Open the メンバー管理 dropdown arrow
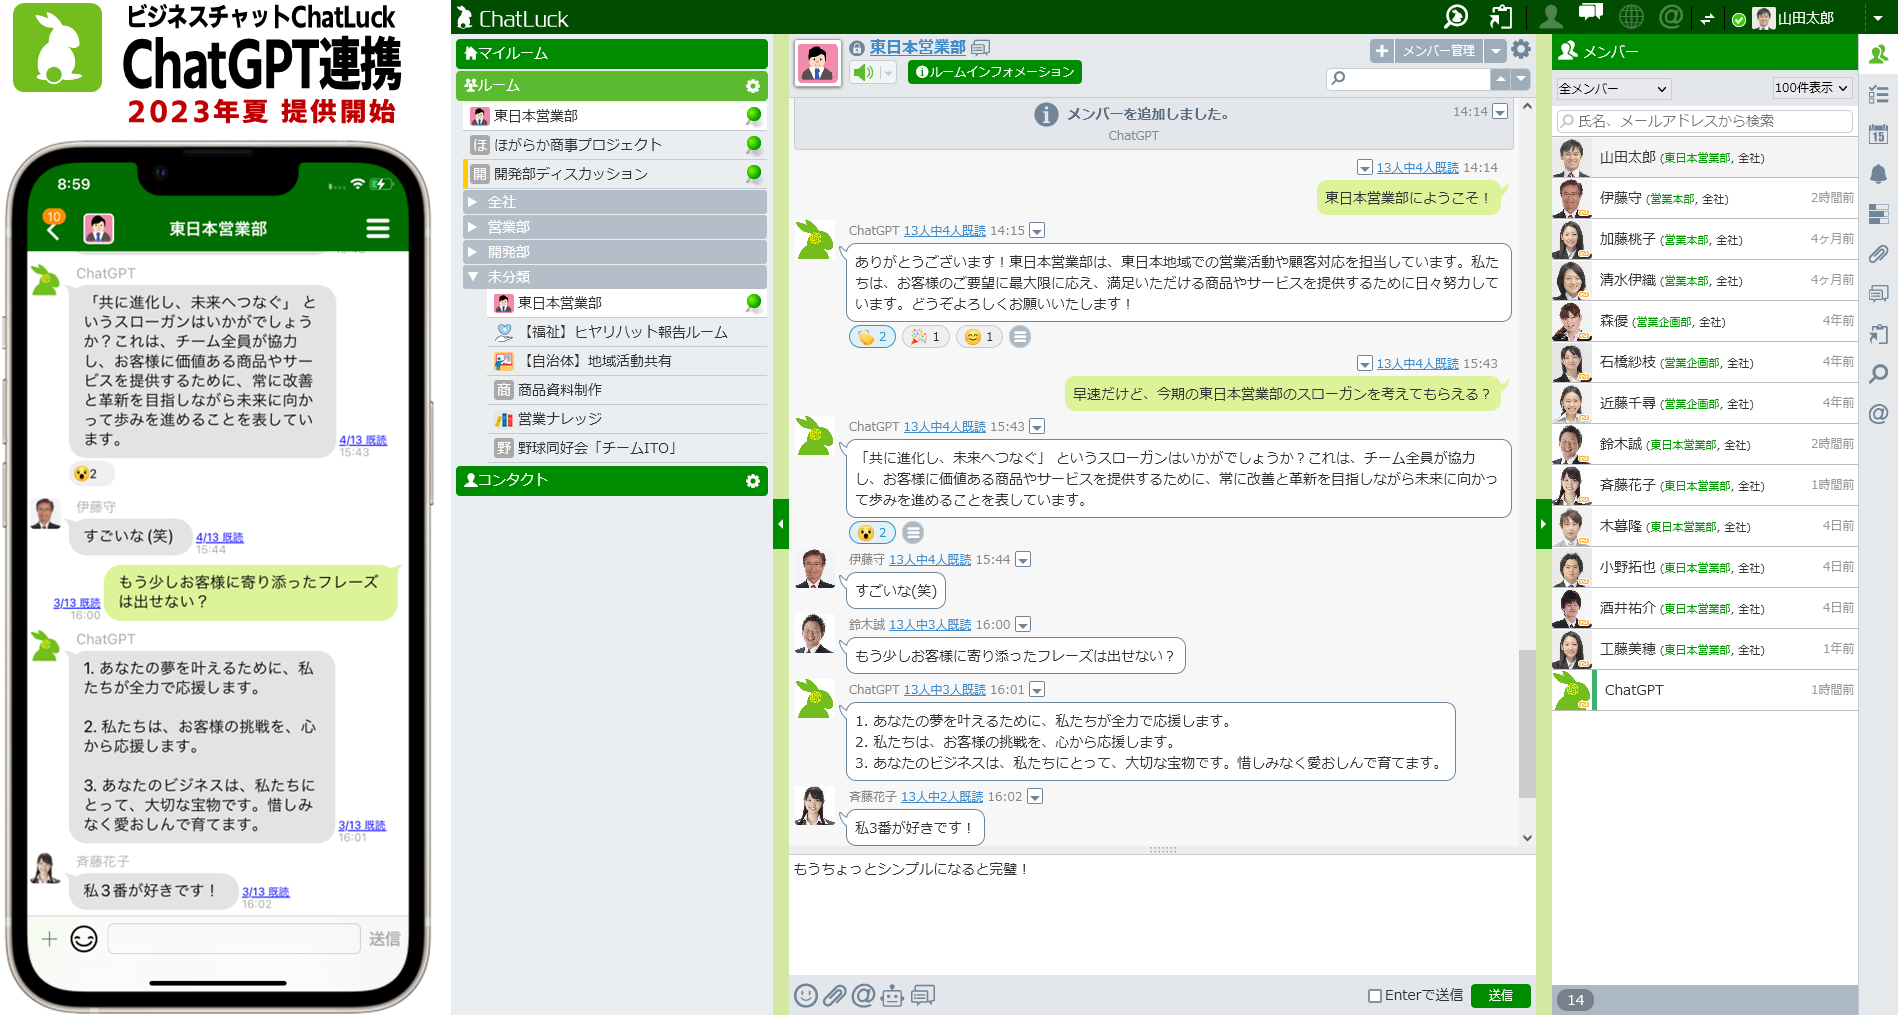The width and height of the screenshot is (1898, 1015). [x=1495, y=50]
